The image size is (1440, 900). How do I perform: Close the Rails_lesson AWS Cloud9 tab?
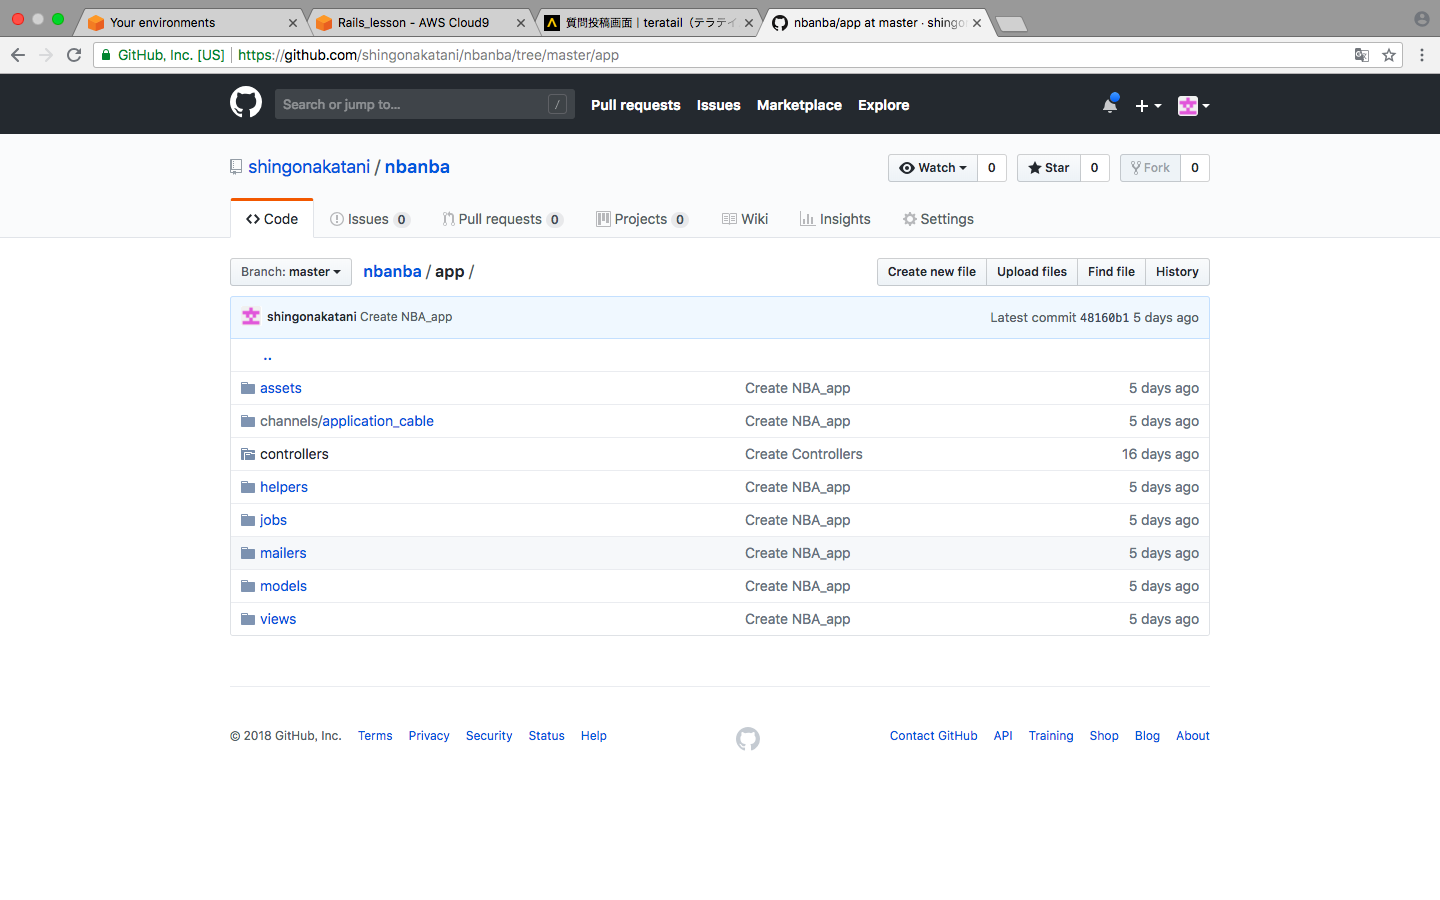521,23
